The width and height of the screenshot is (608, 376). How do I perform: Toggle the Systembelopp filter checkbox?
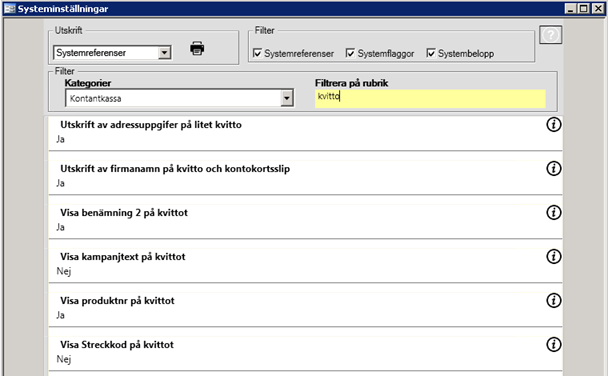click(x=431, y=53)
